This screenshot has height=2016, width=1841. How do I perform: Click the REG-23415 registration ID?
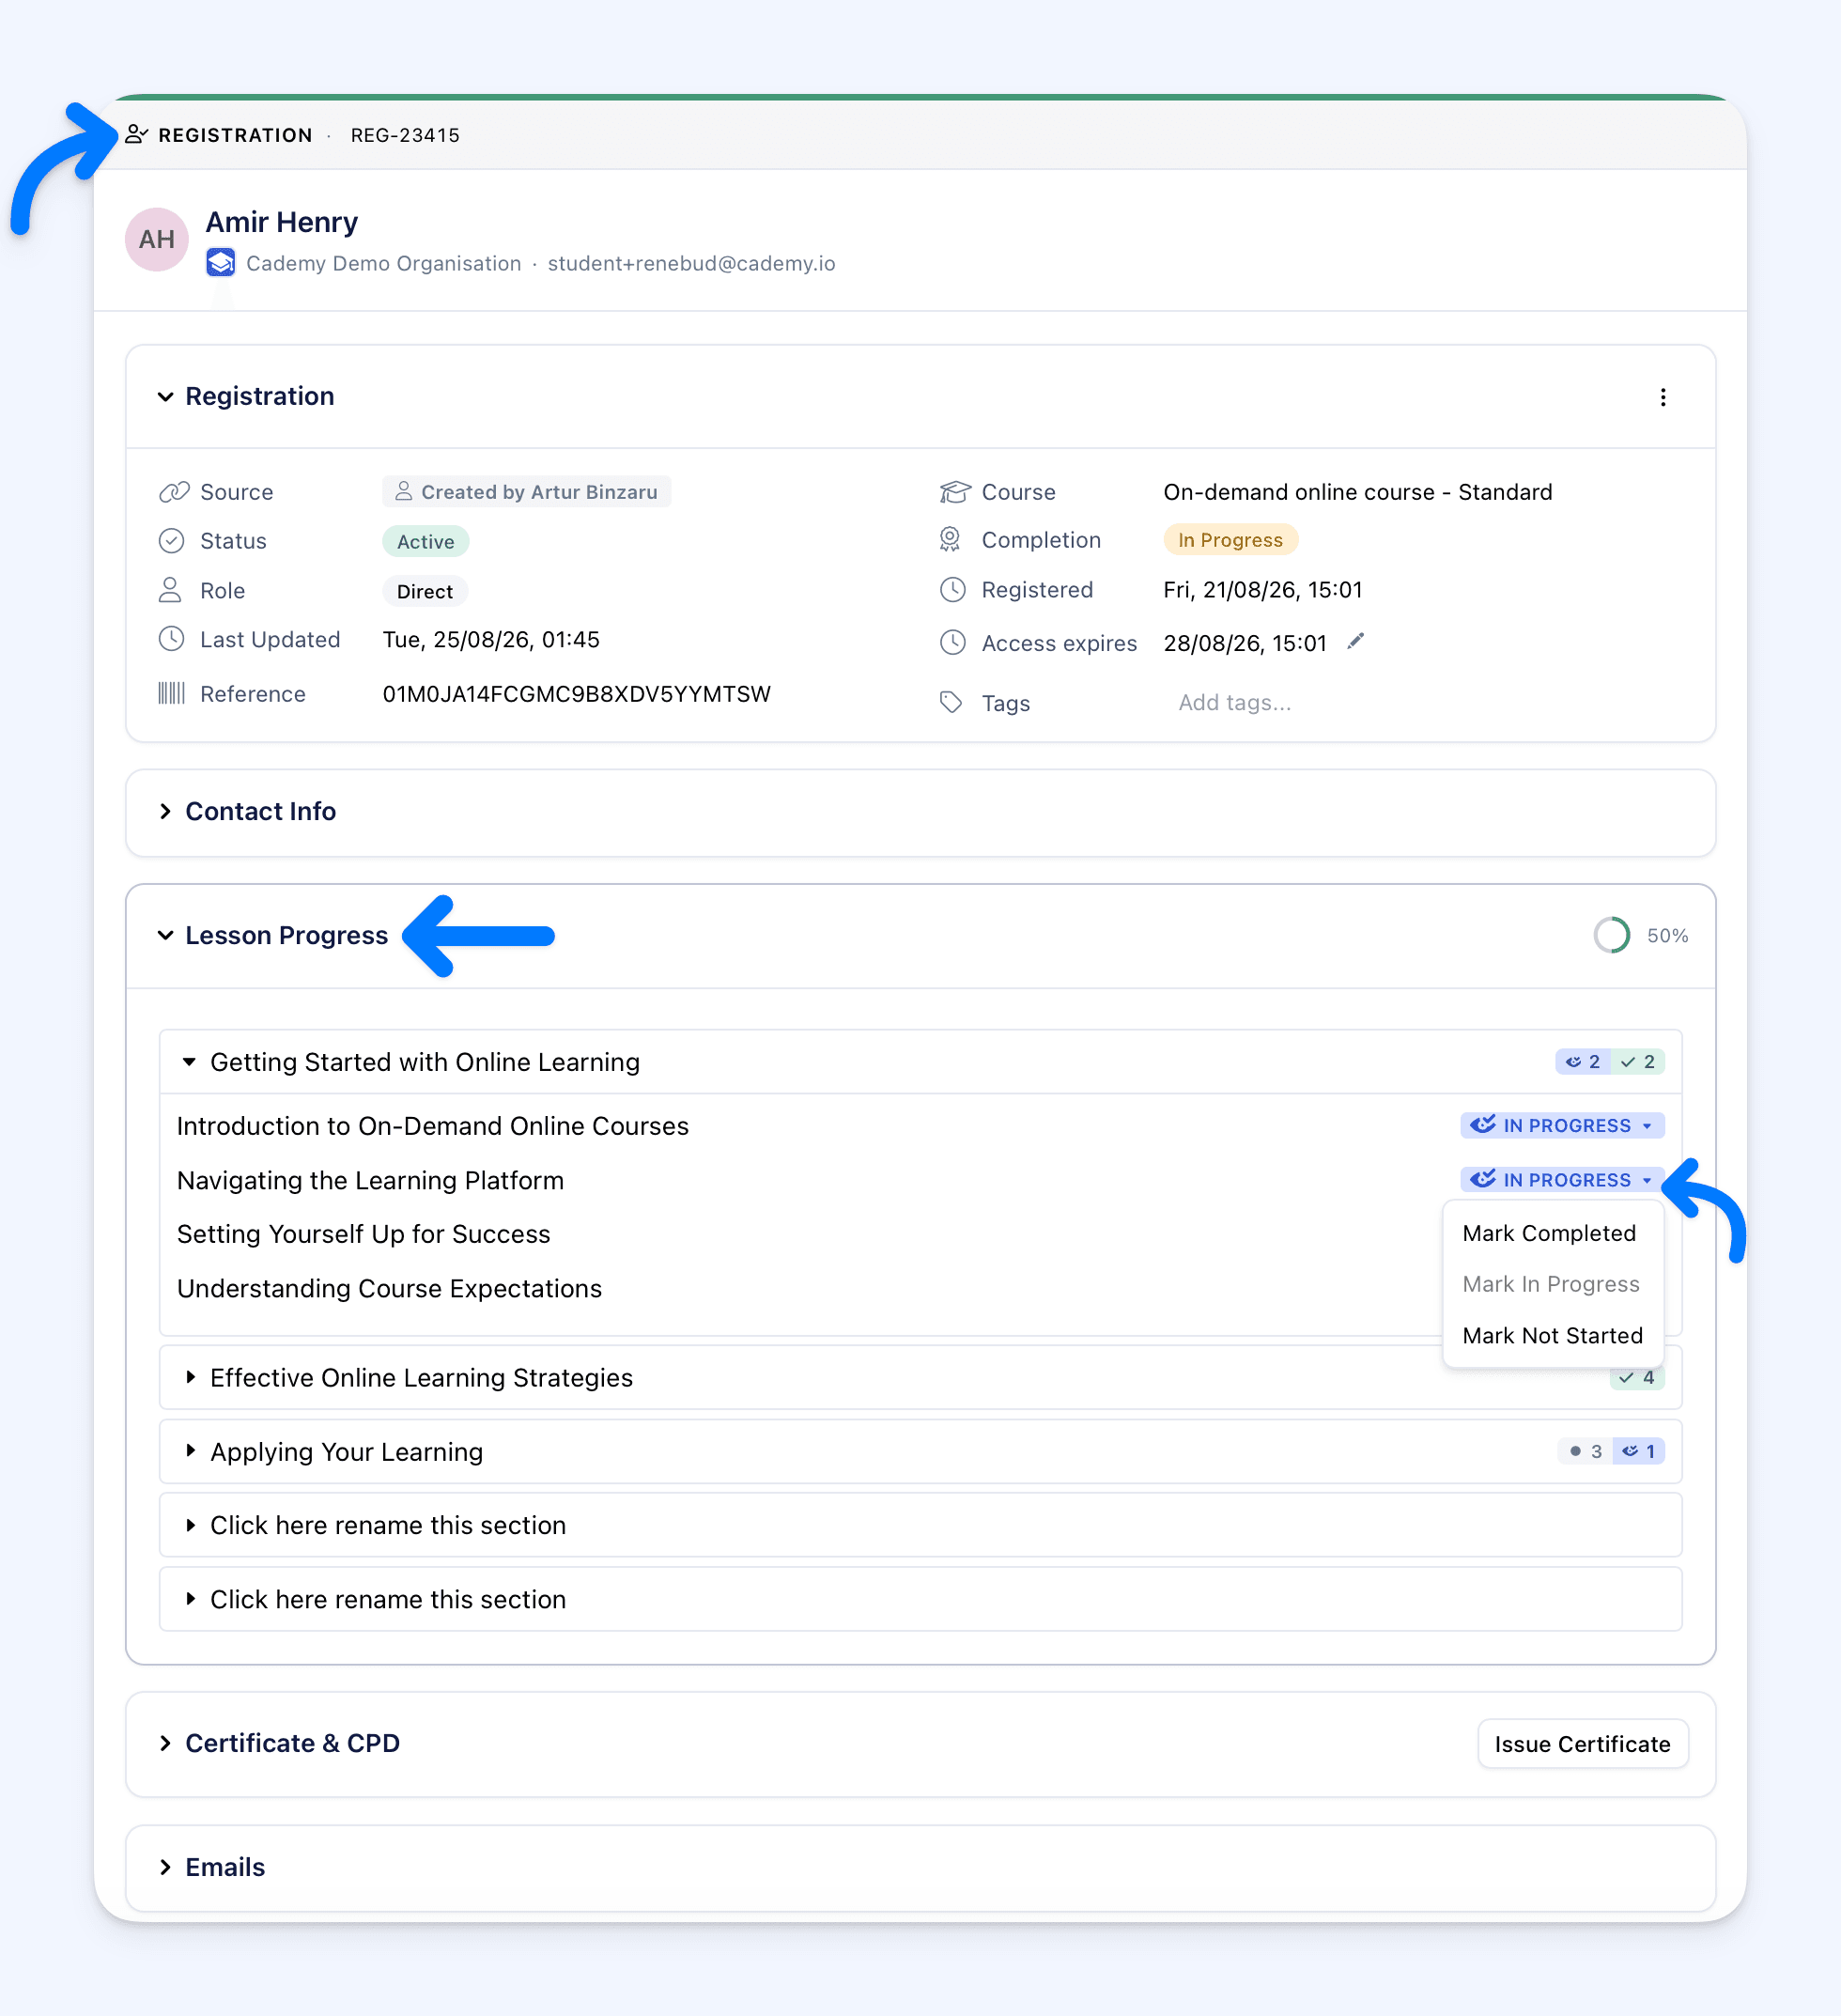pyautogui.click(x=405, y=135)
